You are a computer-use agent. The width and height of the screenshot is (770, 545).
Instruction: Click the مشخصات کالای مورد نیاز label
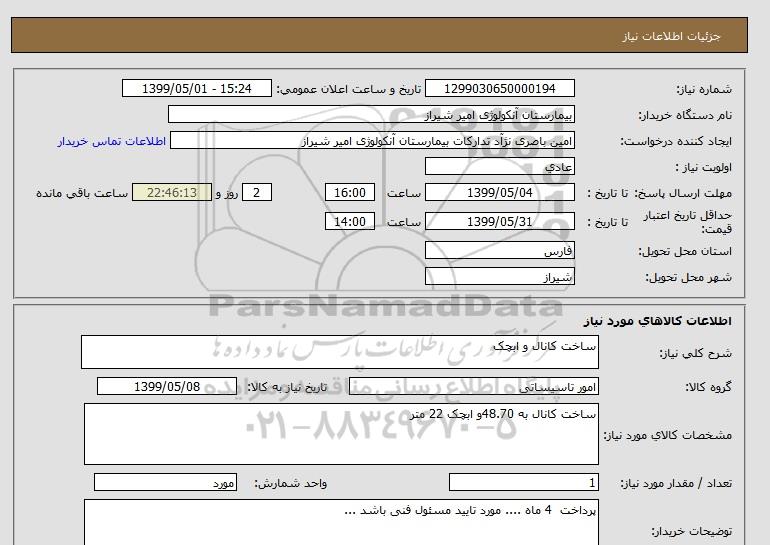pyautogui.click(x=668, y=435)
